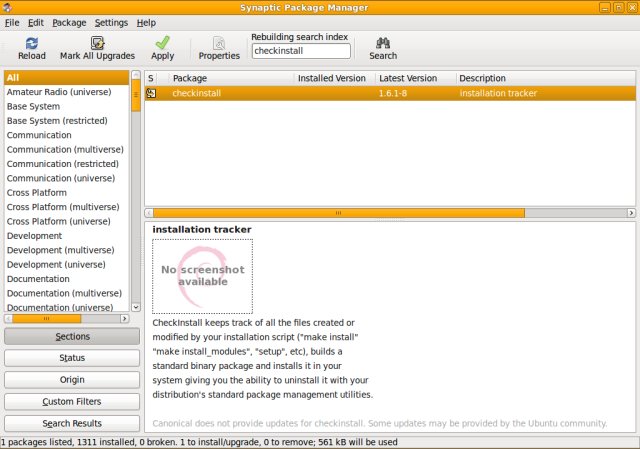
Task: Click the quick search input field
Action: point(300,50)
